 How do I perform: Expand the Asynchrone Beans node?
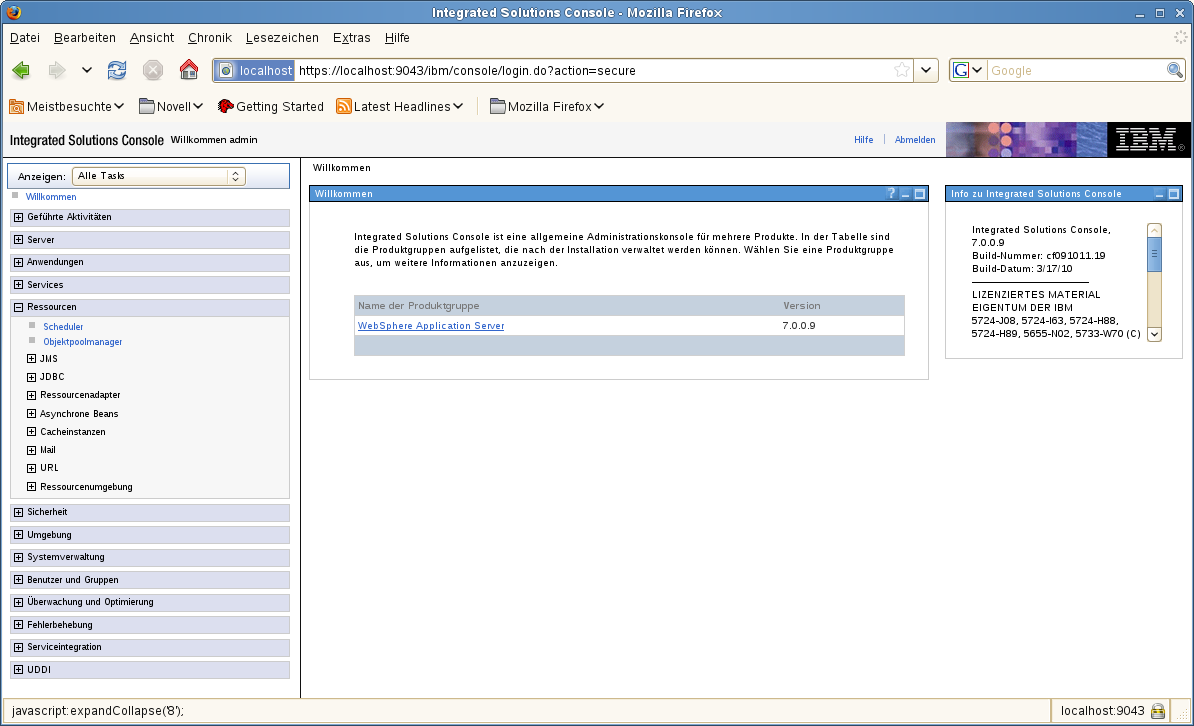click(31, 414)
